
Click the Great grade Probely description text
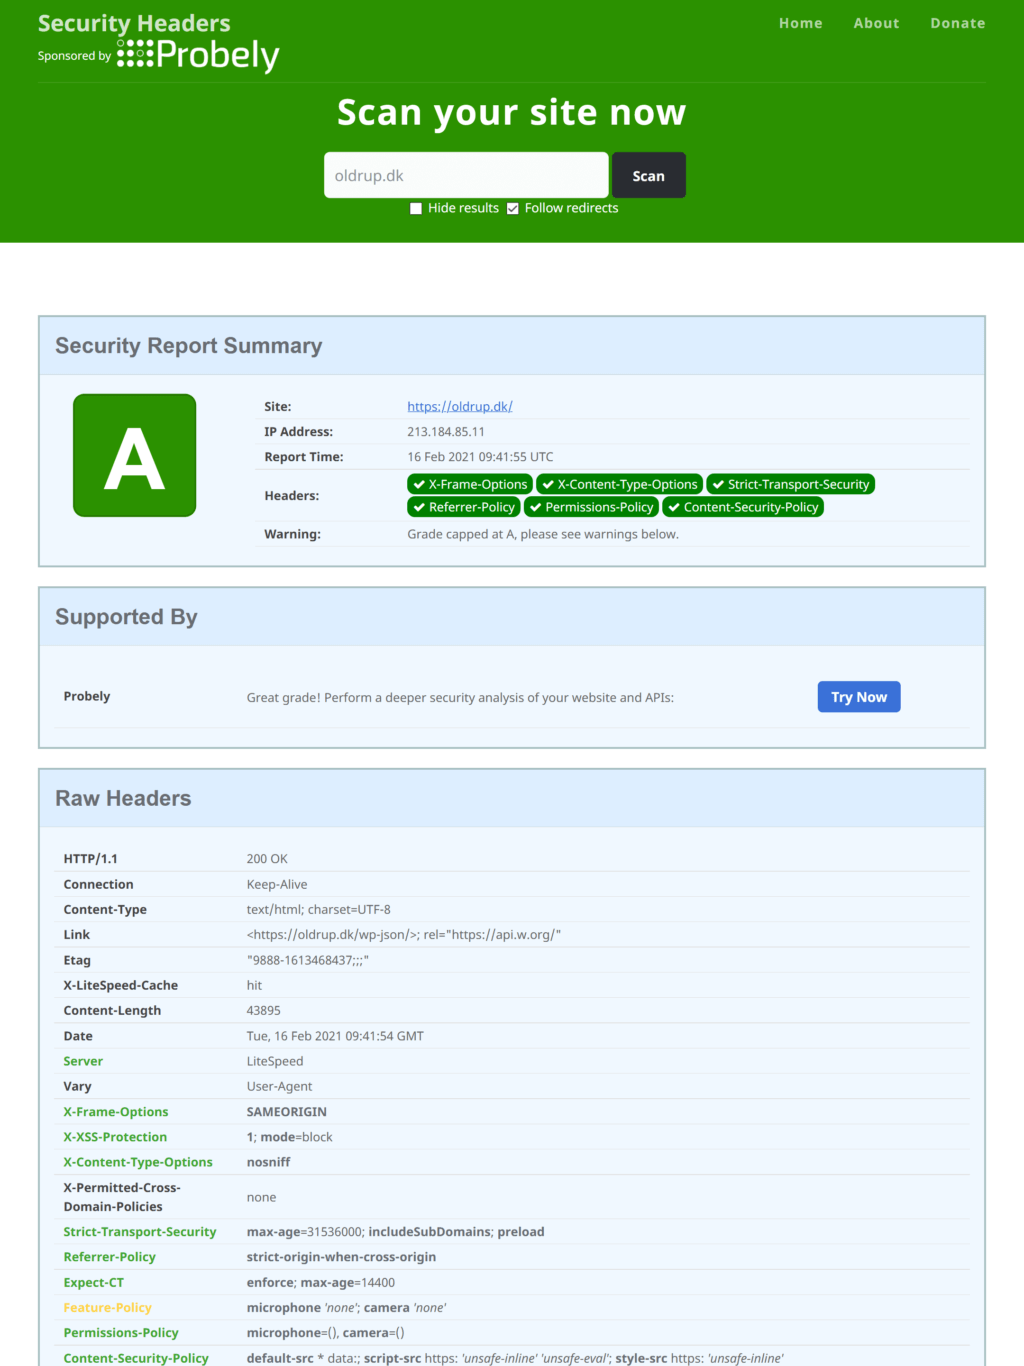(x=460, y=698)
